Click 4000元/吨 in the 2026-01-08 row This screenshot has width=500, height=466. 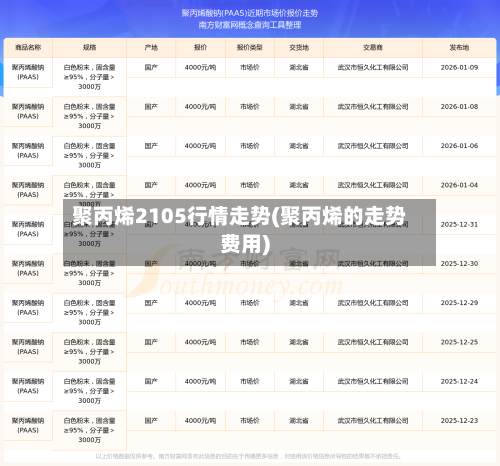coord(200,107)
